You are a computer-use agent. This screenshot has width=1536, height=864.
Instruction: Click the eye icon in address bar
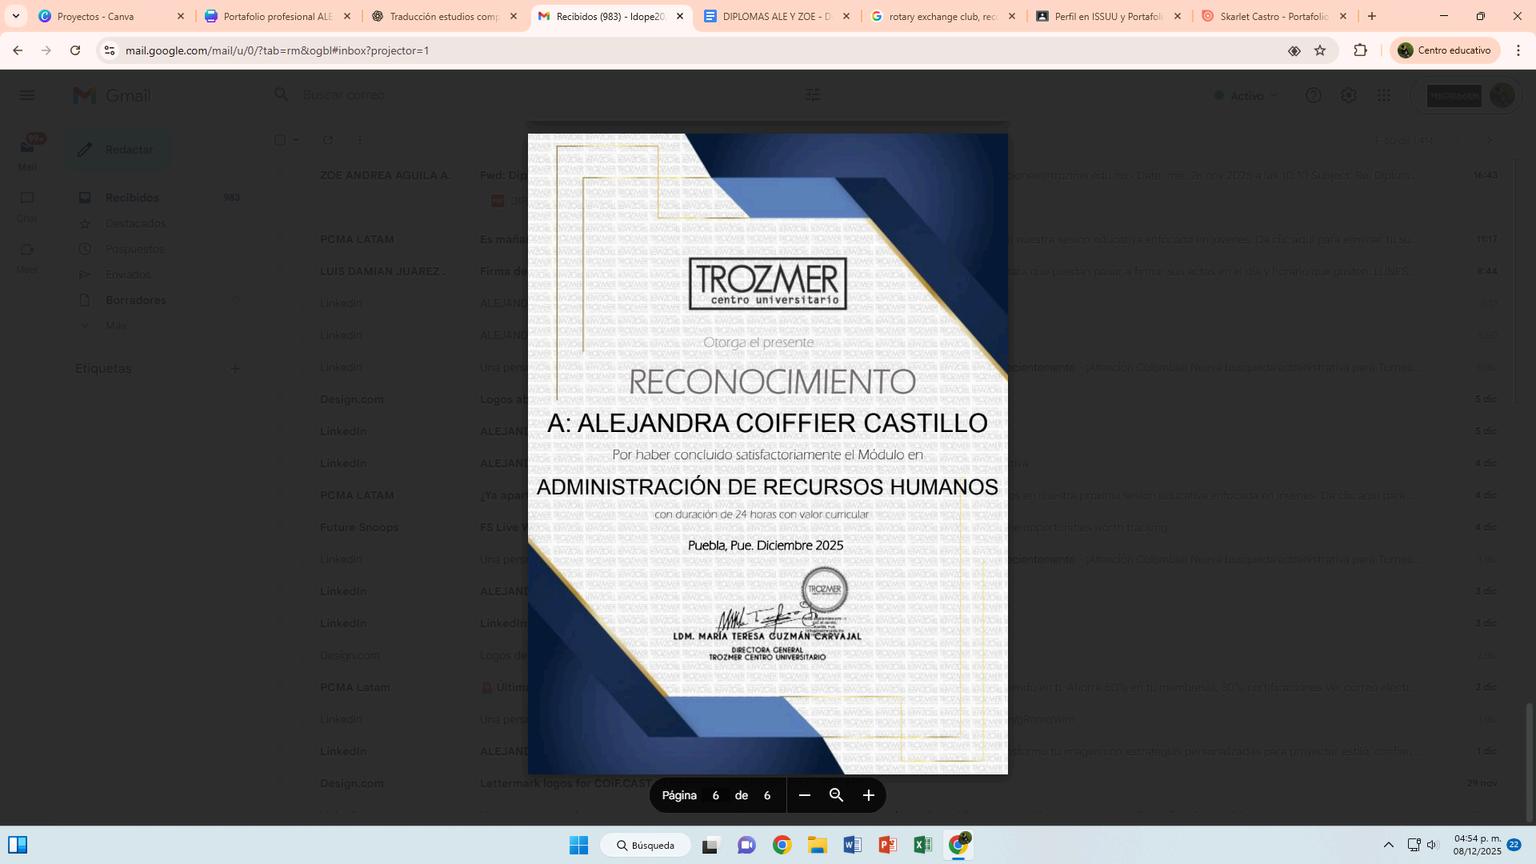point(1294,50)
